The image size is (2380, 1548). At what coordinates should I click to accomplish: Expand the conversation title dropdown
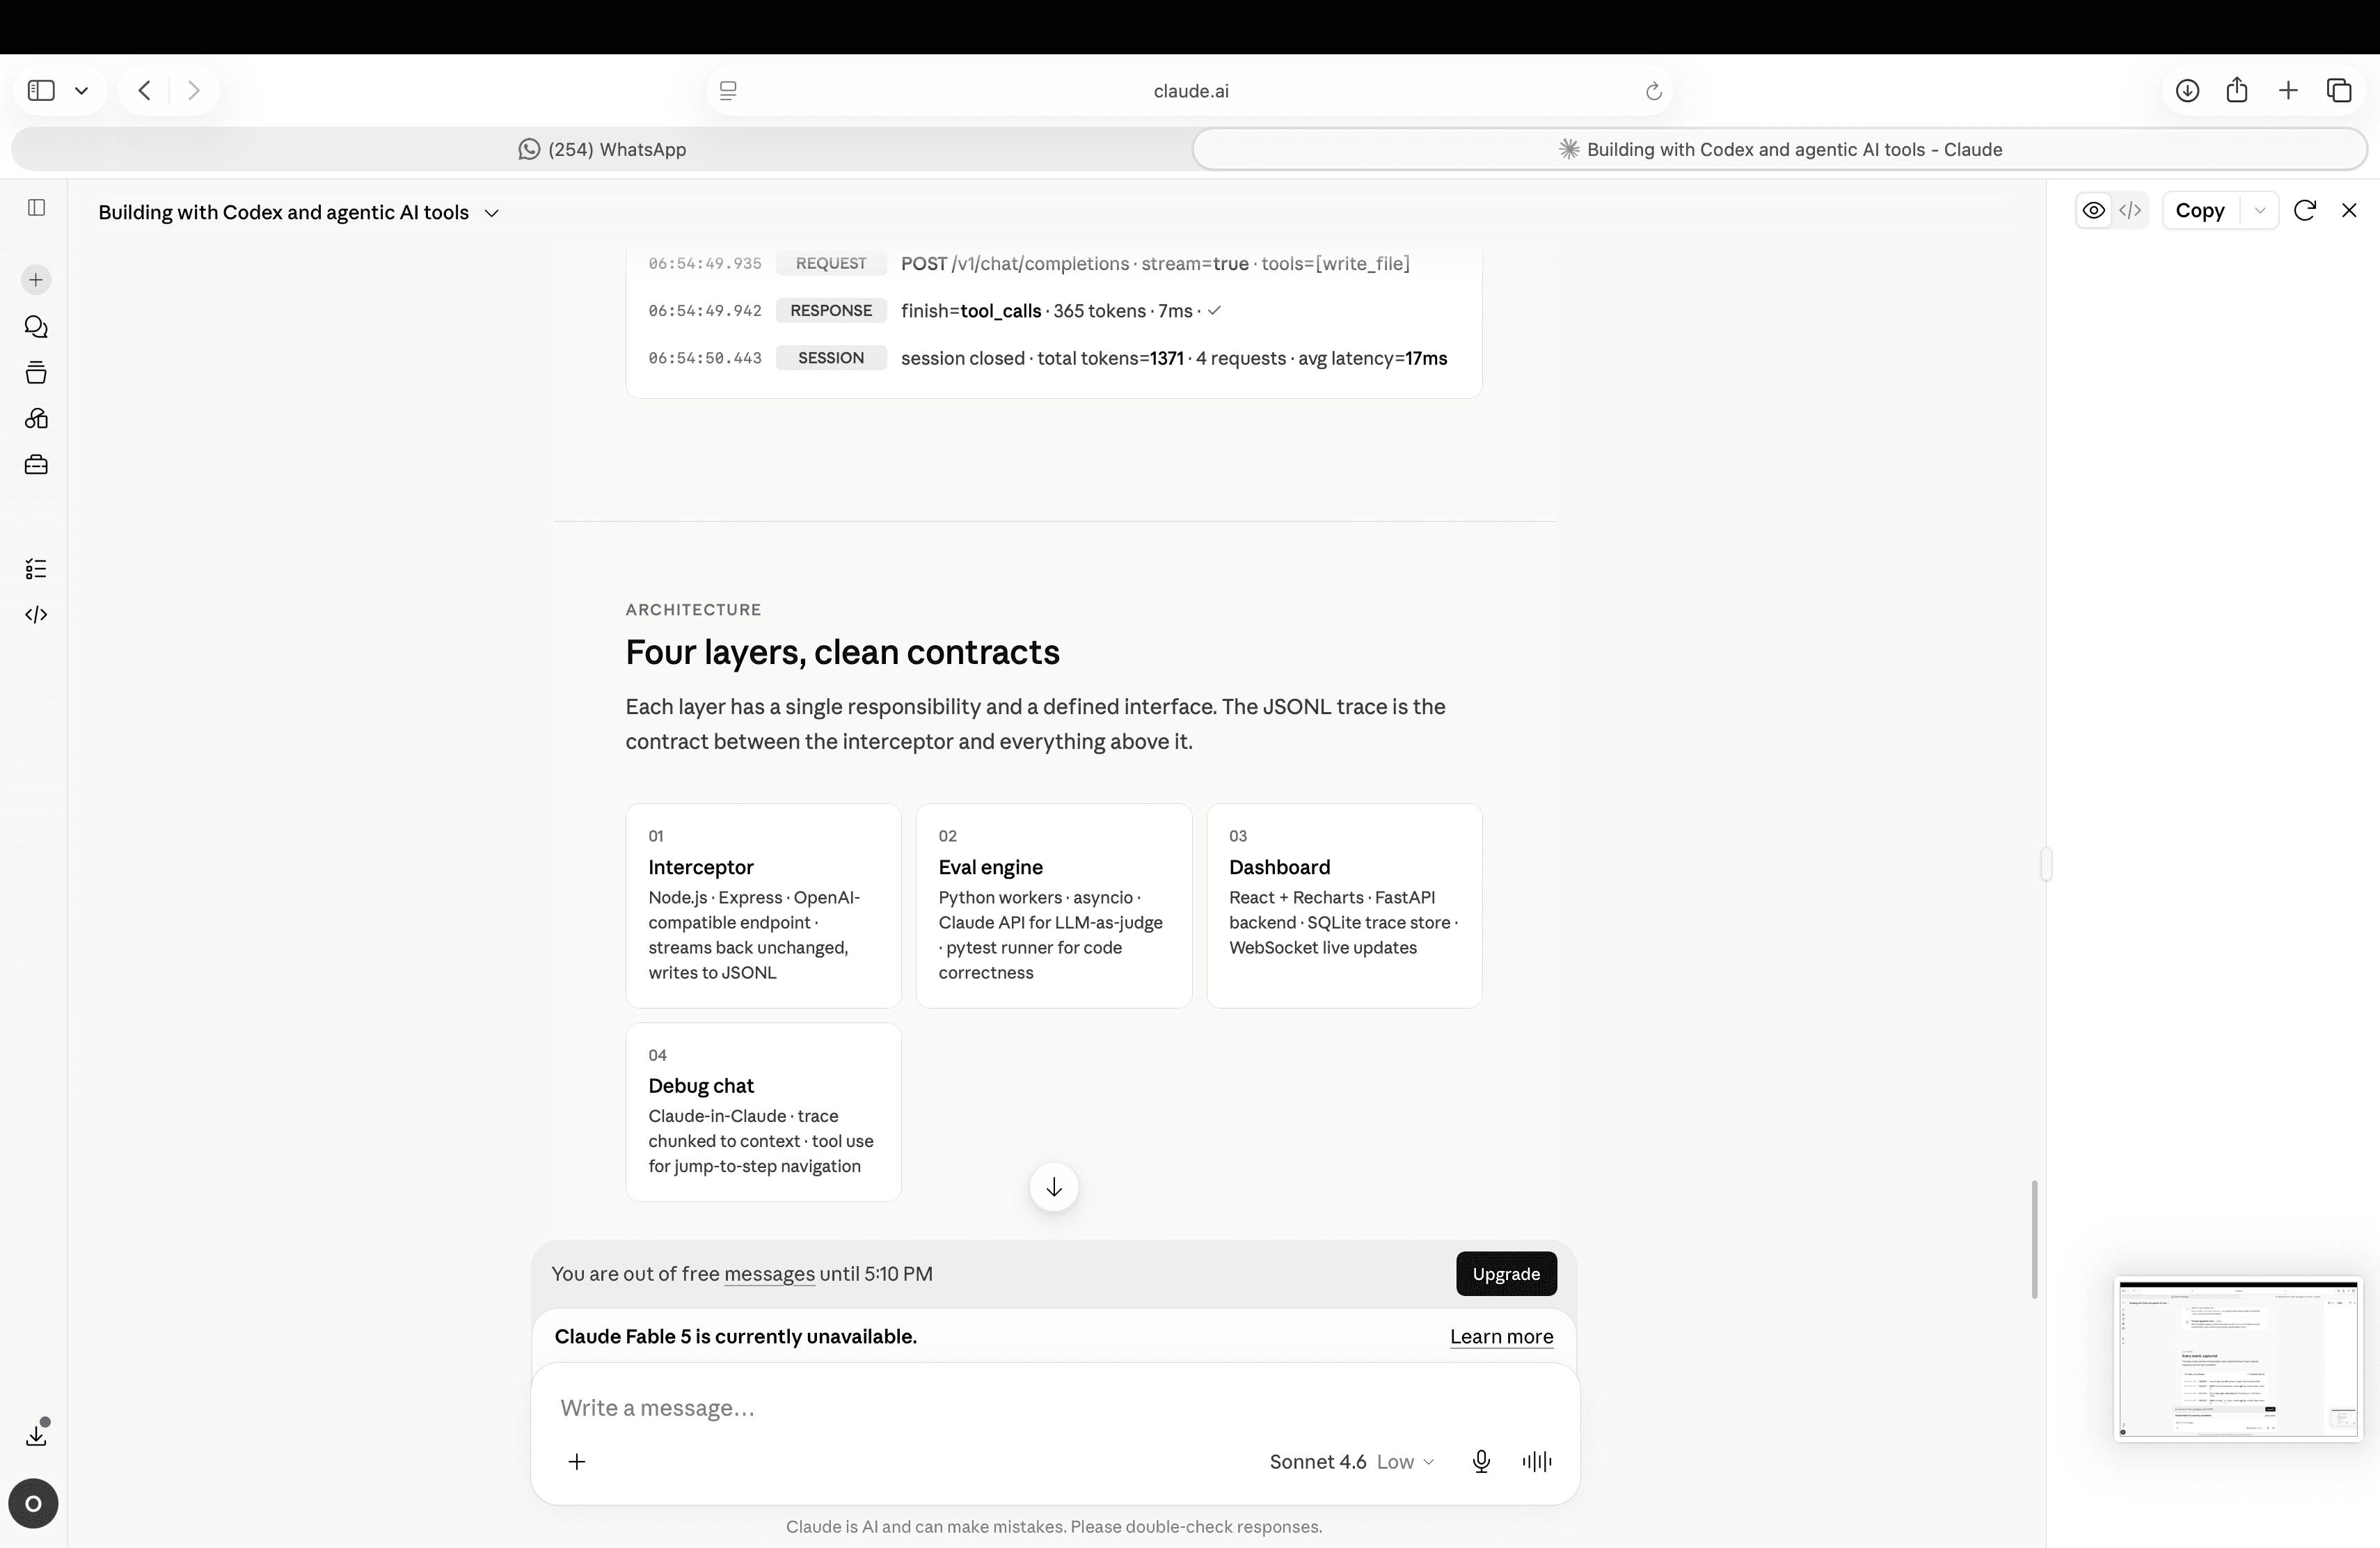click(x=492, y=213)
